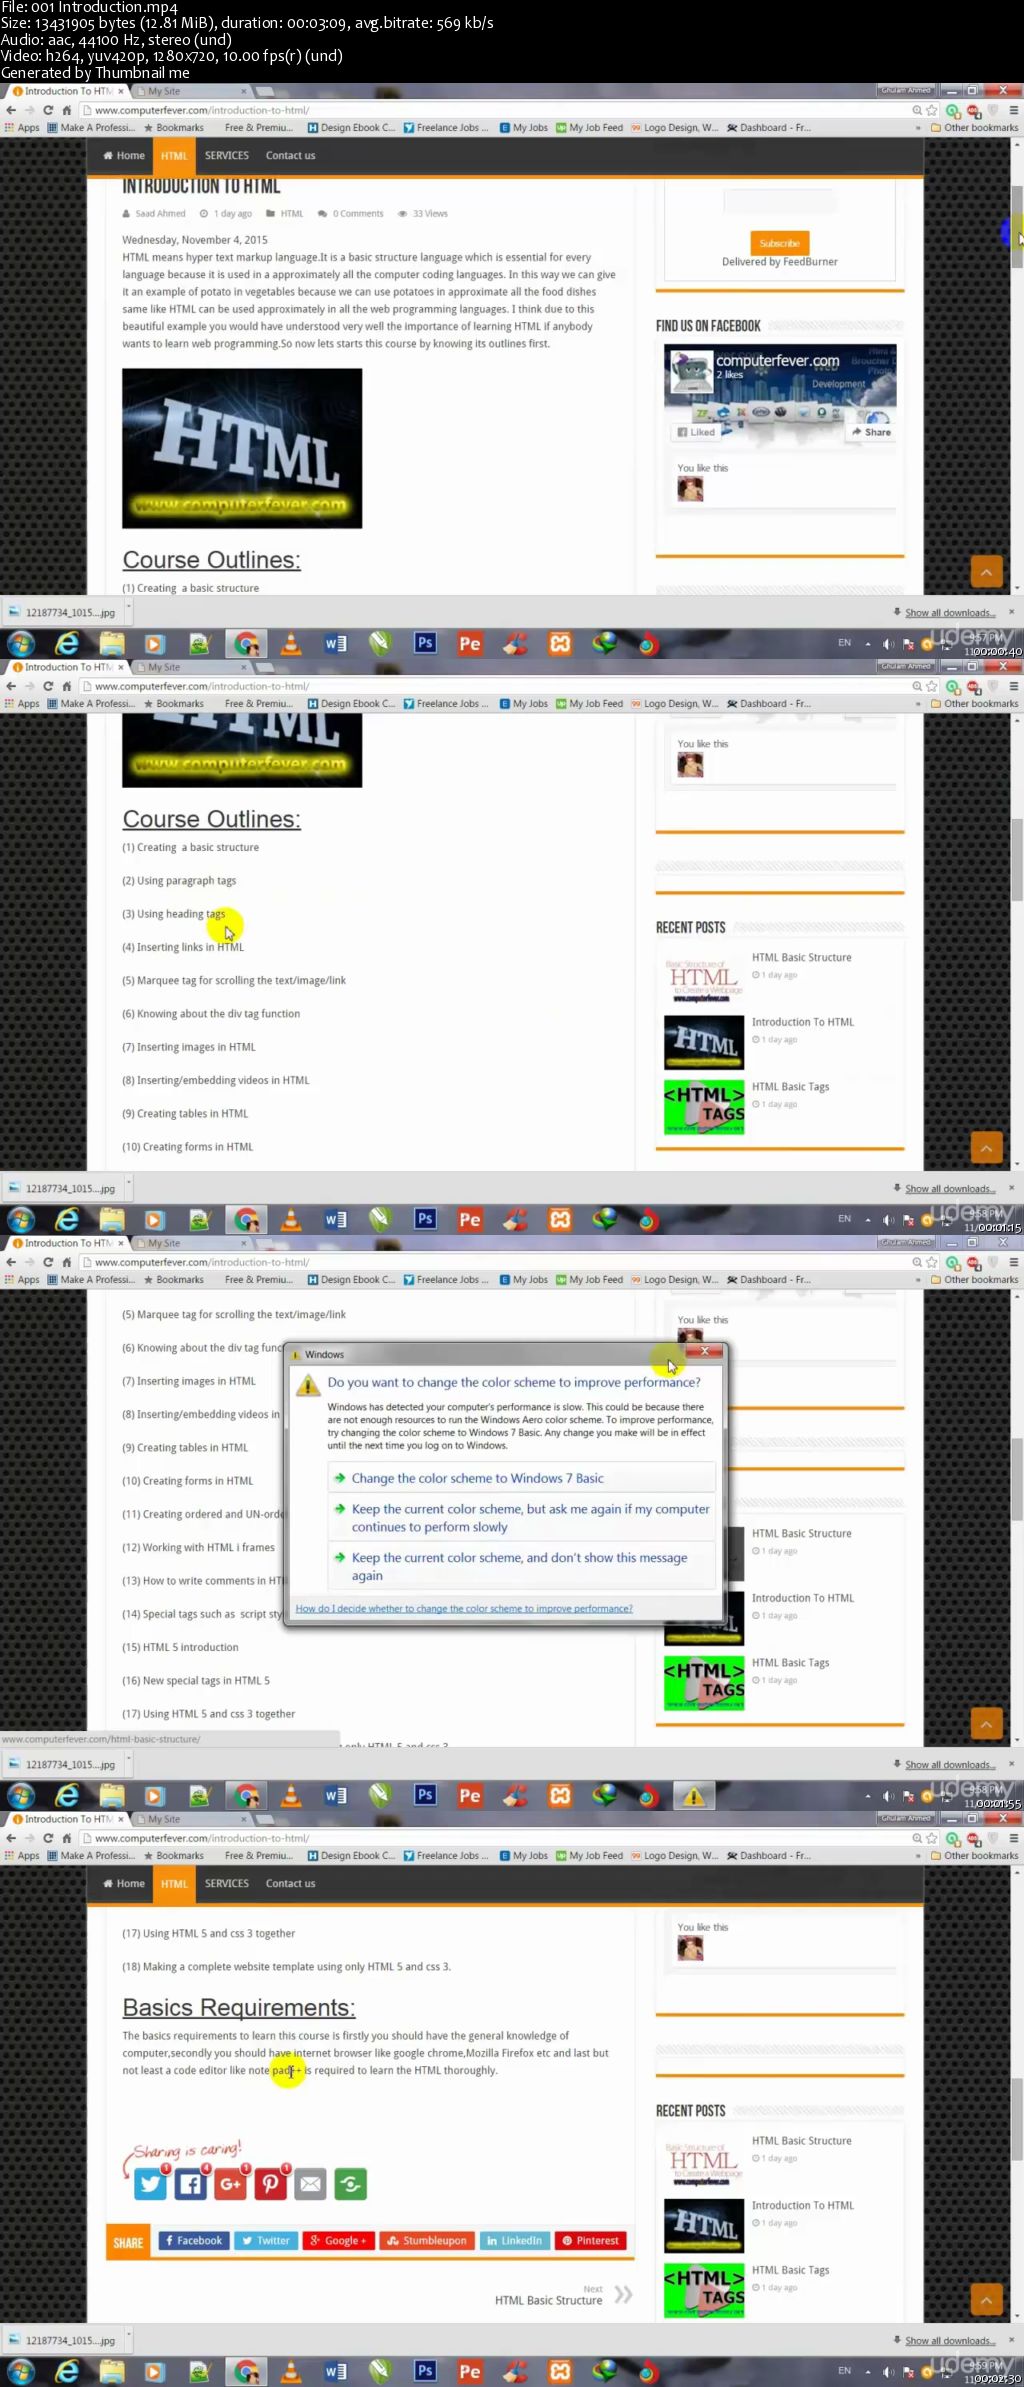Click the orange Stumbleupon share button

pos(427,2240)
